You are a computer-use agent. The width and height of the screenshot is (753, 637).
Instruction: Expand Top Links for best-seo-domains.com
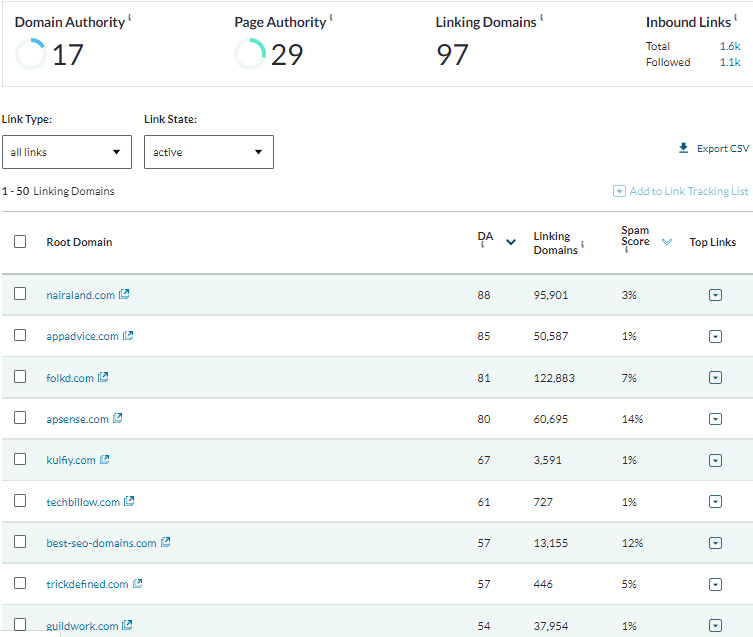point(715,543)
